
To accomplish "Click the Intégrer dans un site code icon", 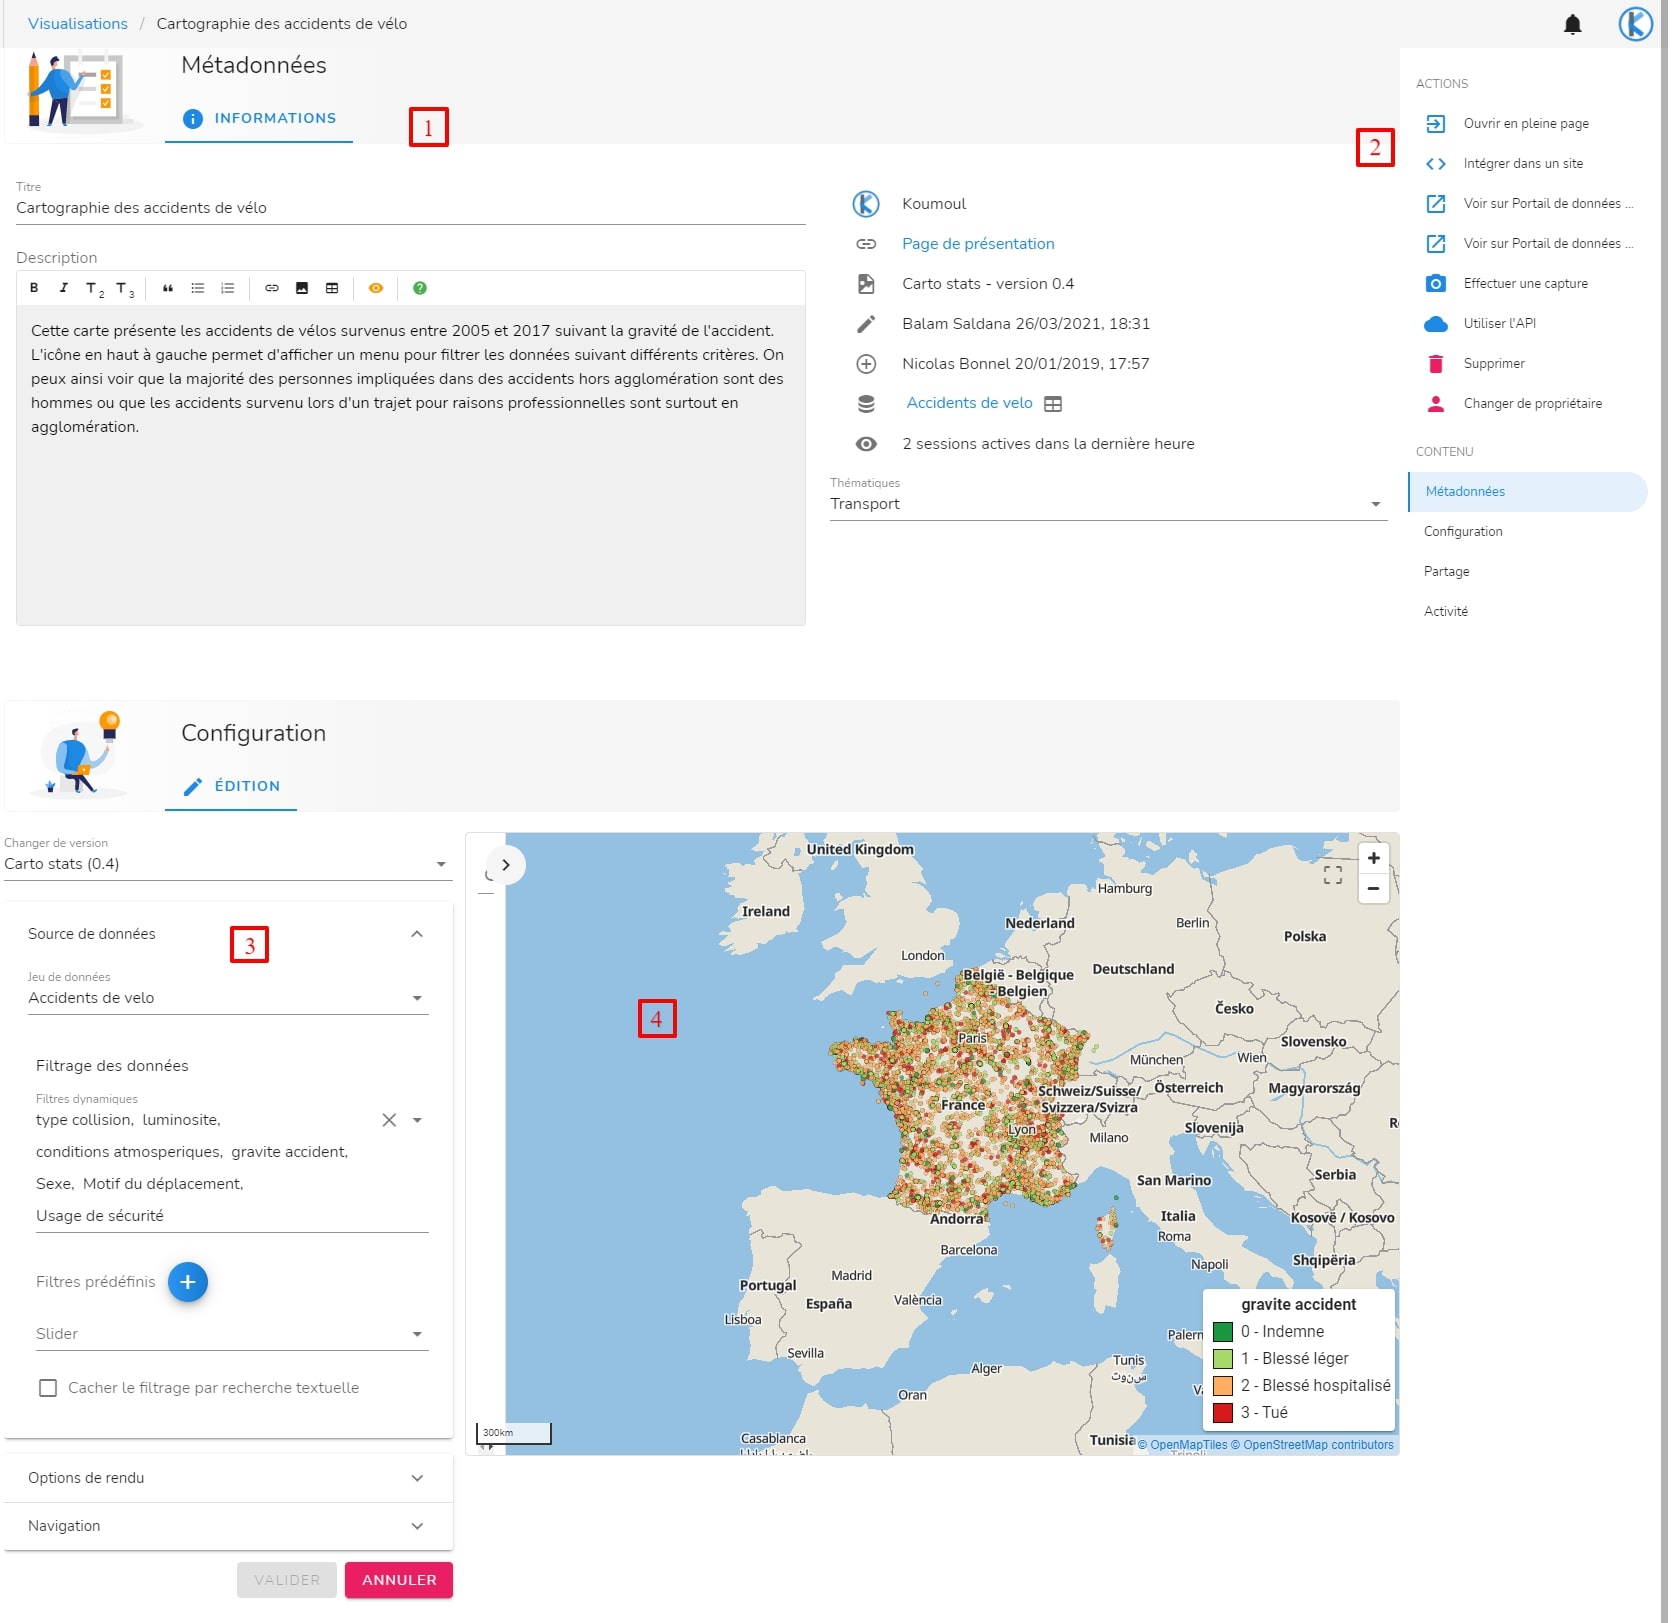I will pos(1436,164).
